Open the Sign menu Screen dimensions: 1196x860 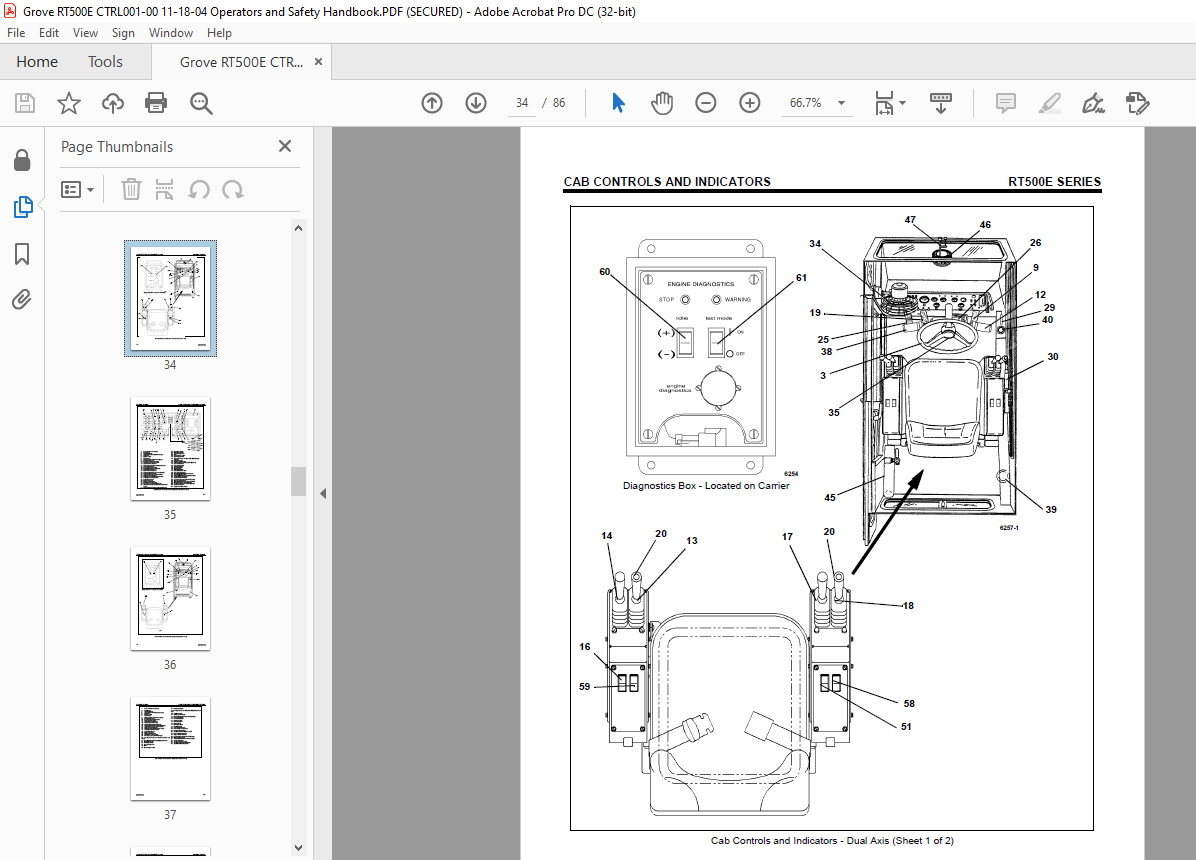[x=123, y=33]
